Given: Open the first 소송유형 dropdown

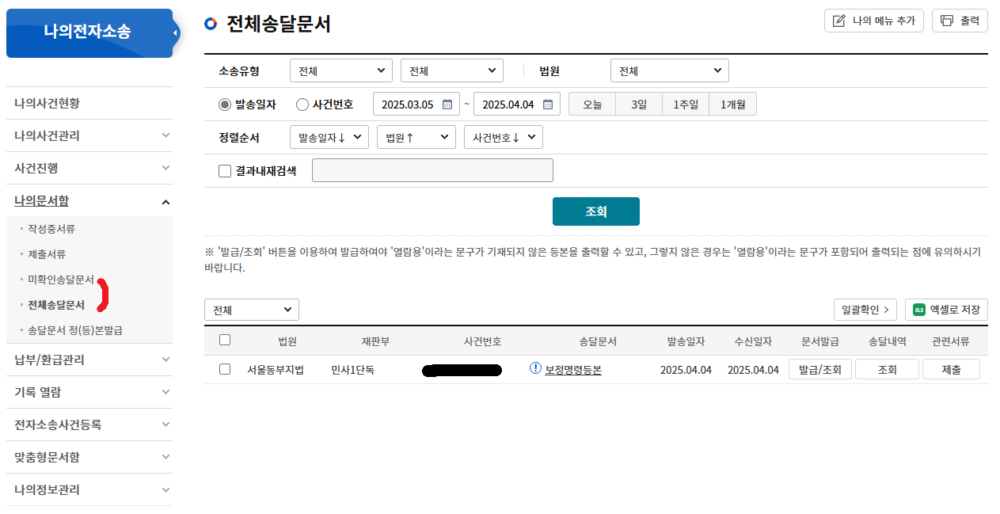Looking at the screenshot, I should [x=341, y=71].
